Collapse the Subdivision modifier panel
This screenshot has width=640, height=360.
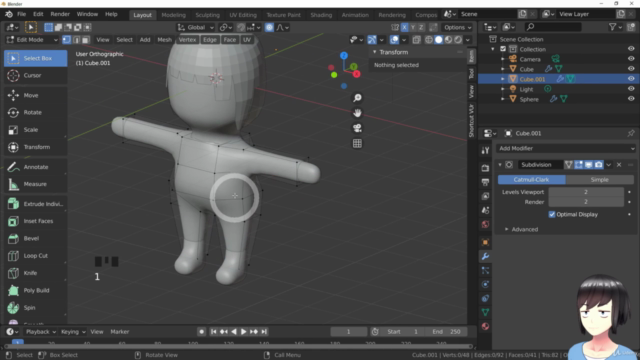[x=500, y=165]
